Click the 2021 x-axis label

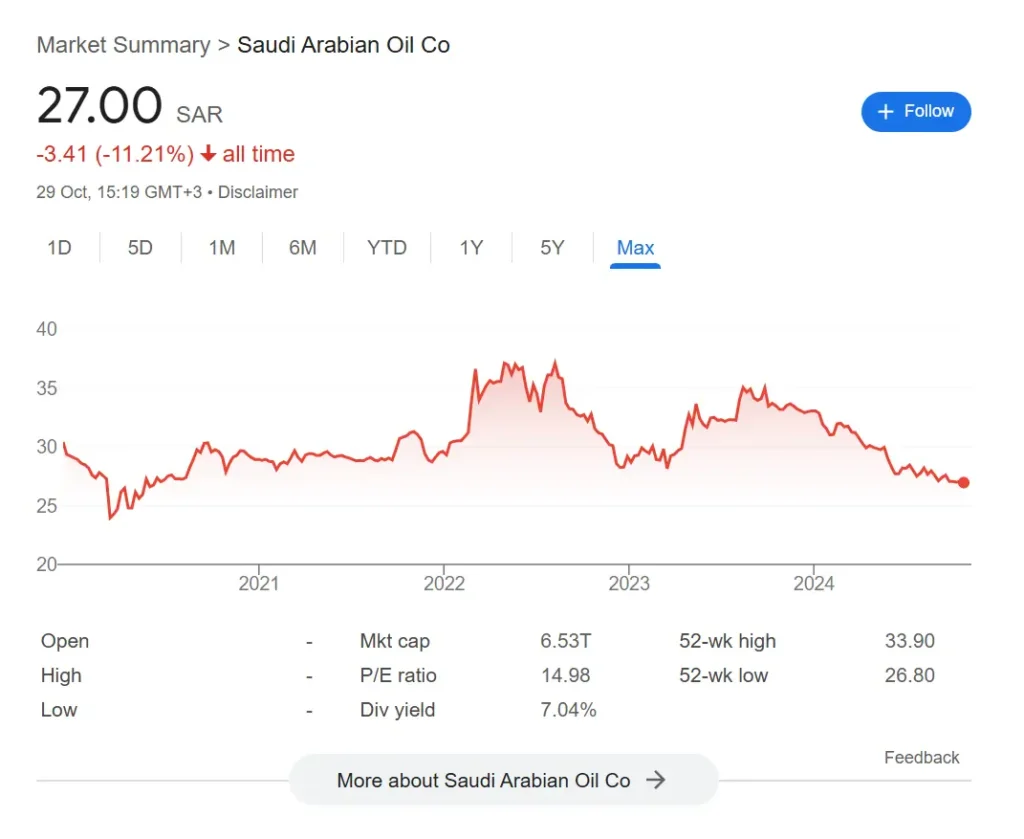259,583
